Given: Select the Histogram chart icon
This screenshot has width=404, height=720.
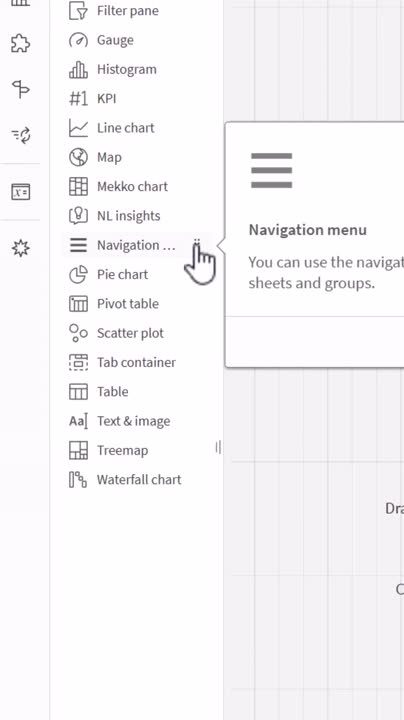Looking at the screenshot, I should [x=79, y=69].
